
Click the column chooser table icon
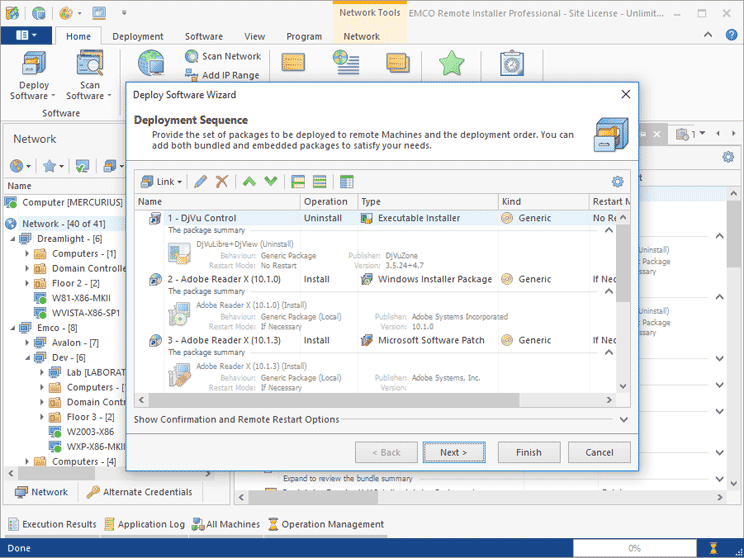tap(347, 181)
